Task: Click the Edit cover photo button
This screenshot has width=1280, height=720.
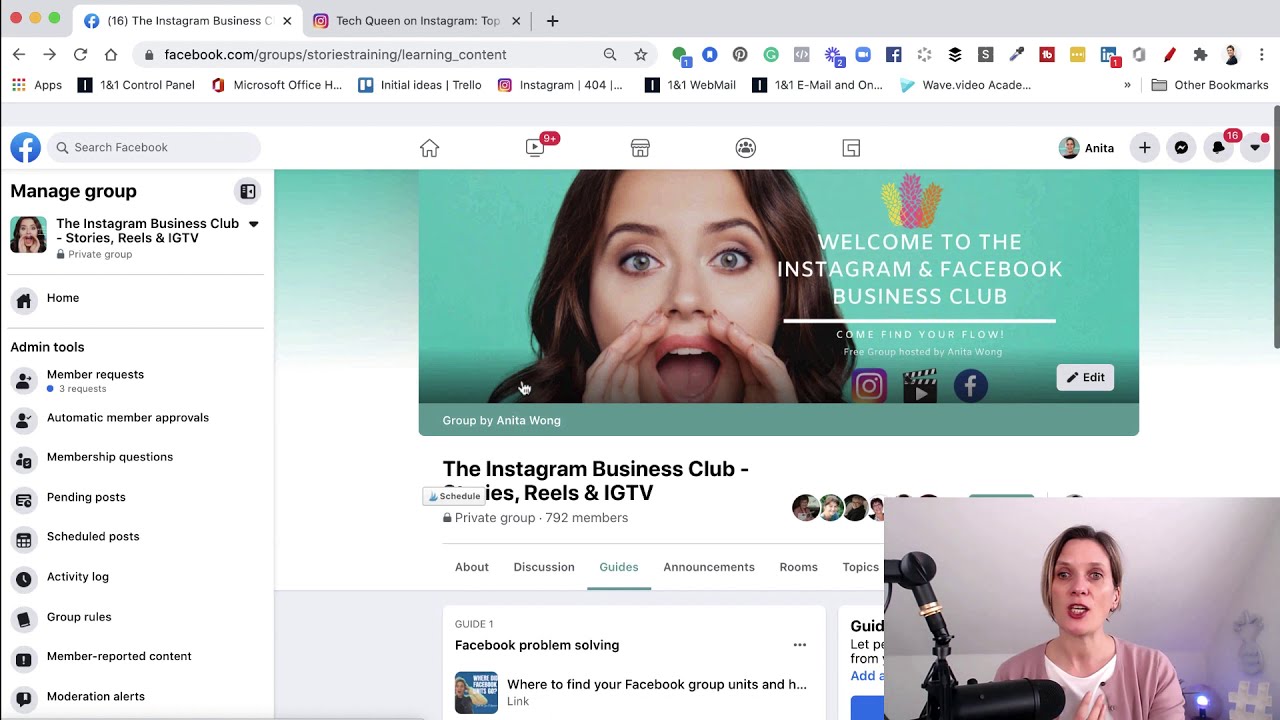Action: click(1085, 377)
